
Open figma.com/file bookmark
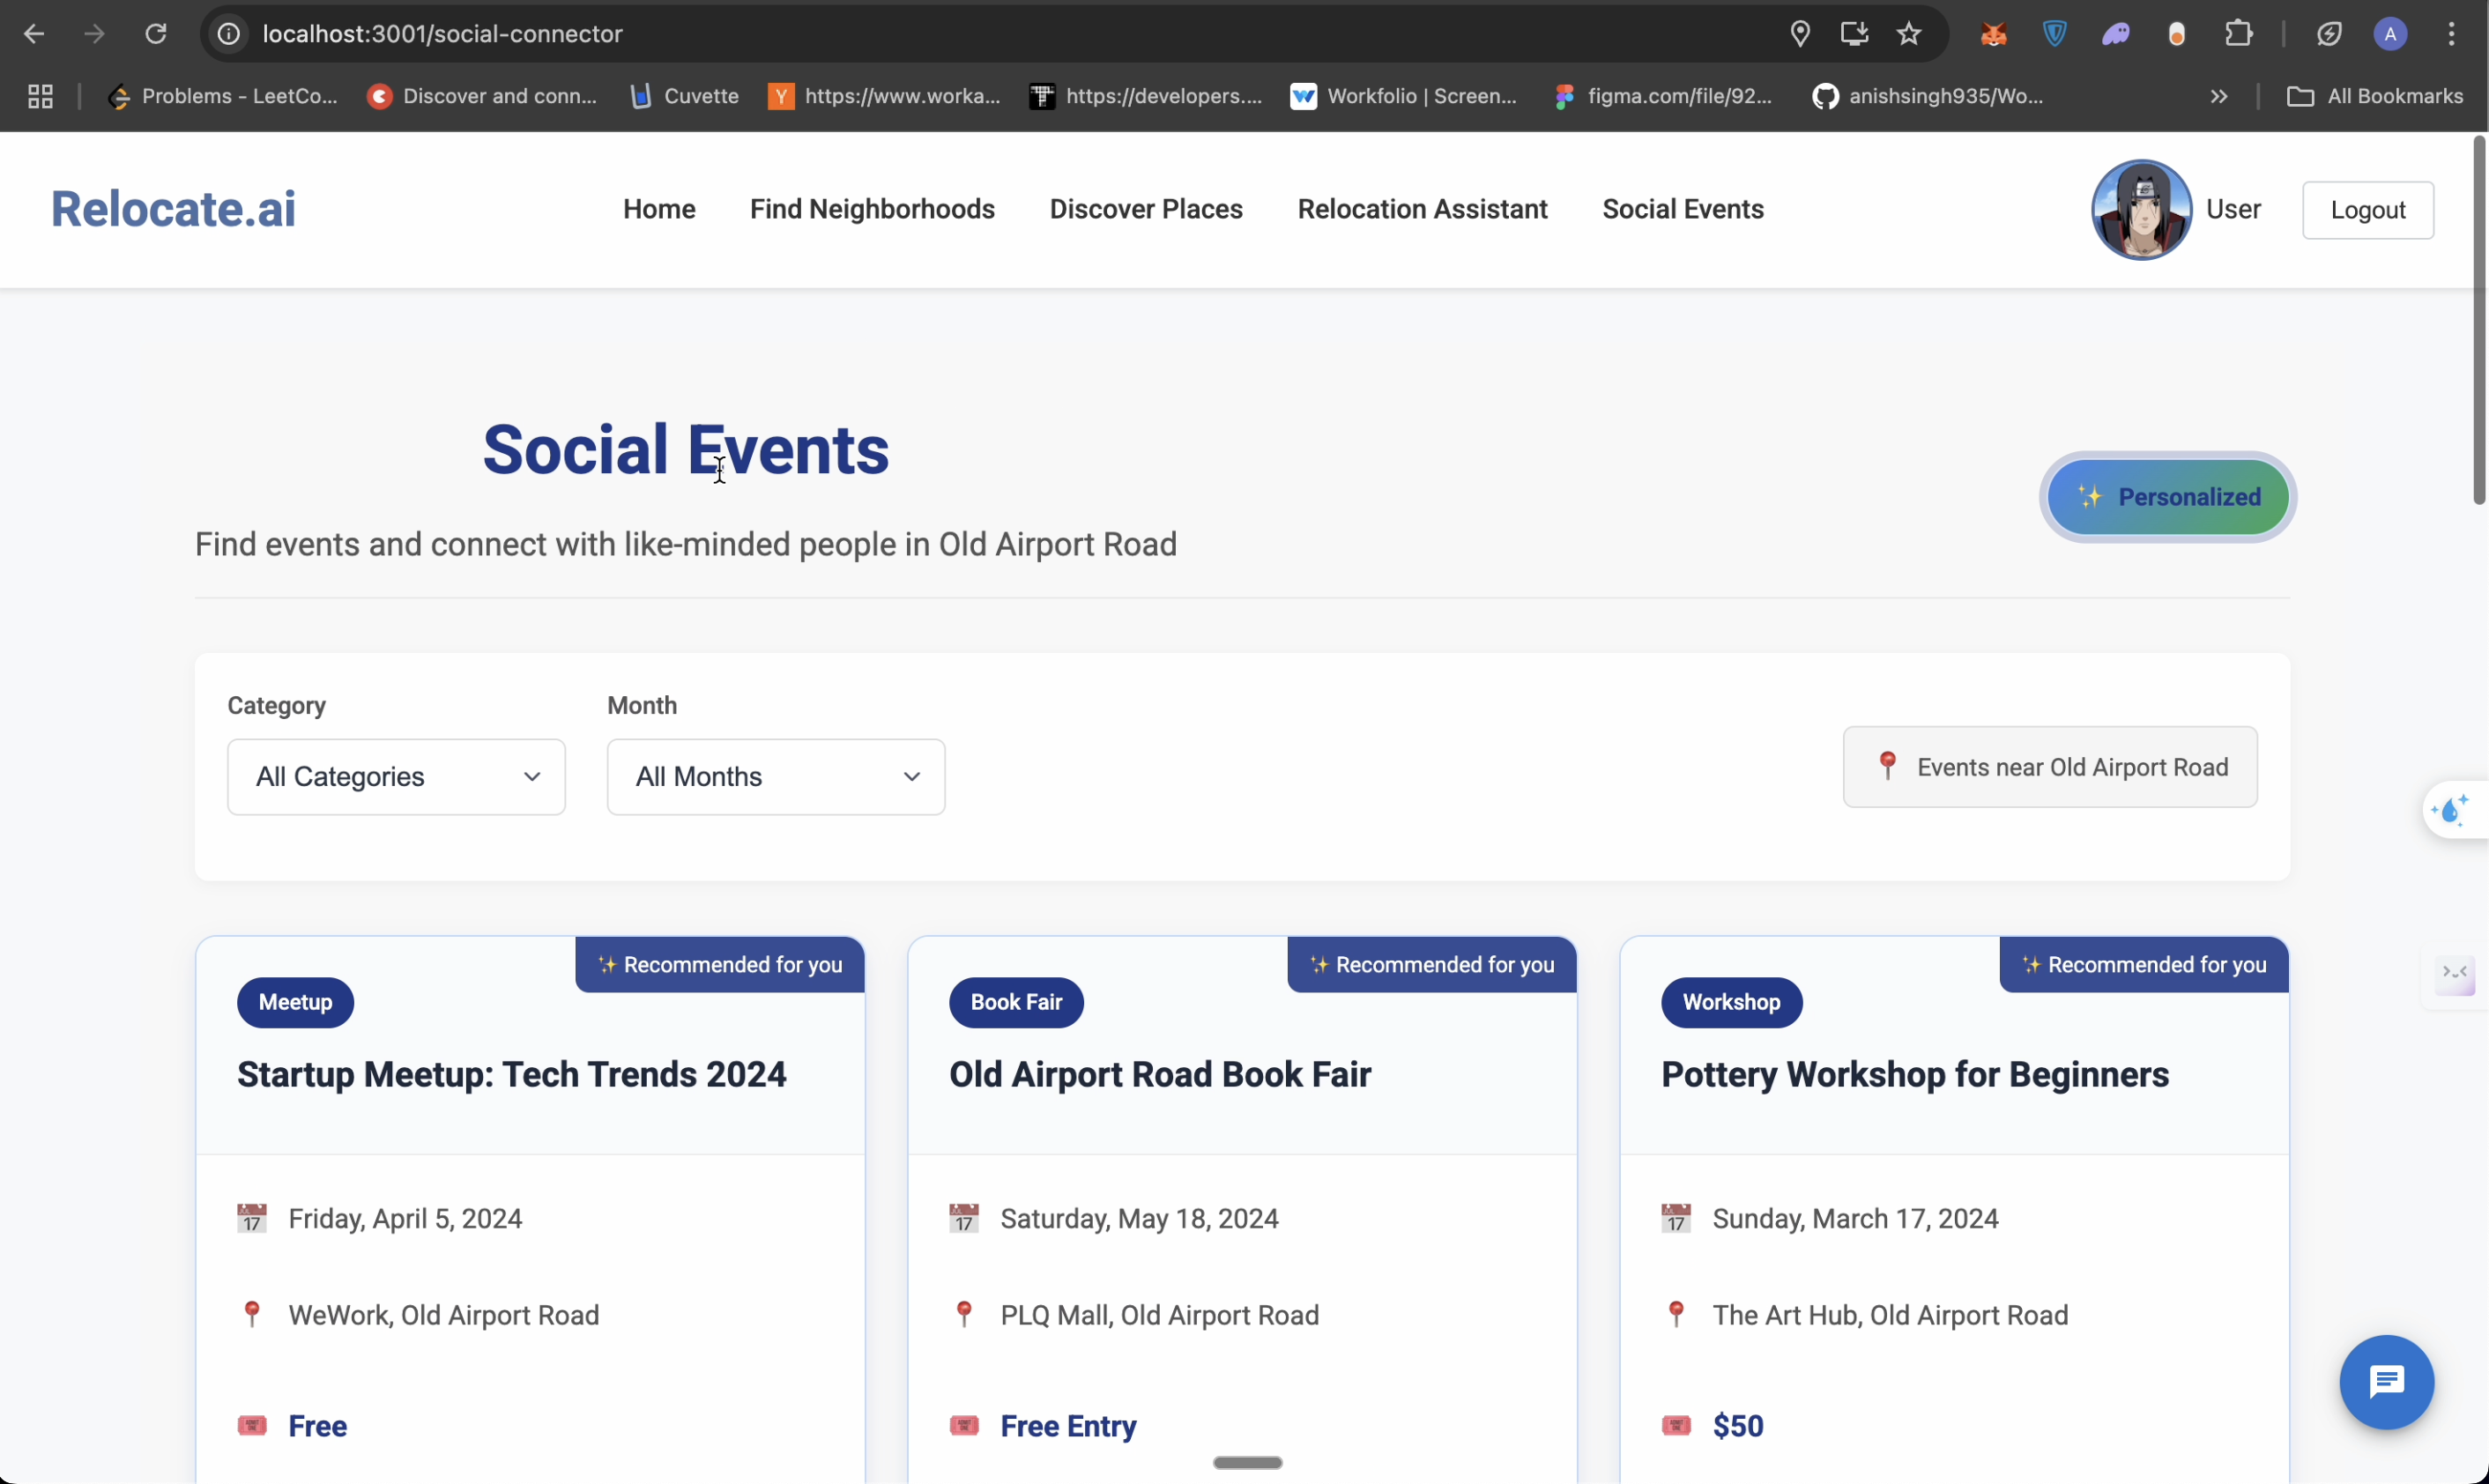[1663, 96]
